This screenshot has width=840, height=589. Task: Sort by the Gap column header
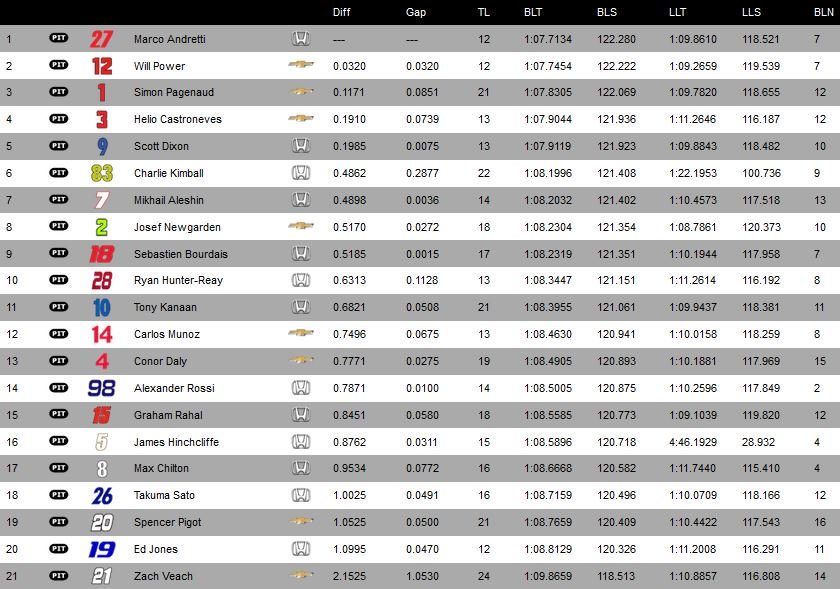point(416,12)
